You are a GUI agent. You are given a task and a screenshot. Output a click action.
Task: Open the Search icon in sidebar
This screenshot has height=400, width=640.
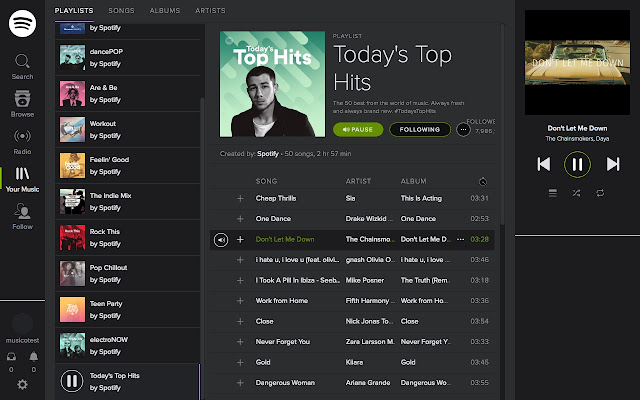coord(22,61)
